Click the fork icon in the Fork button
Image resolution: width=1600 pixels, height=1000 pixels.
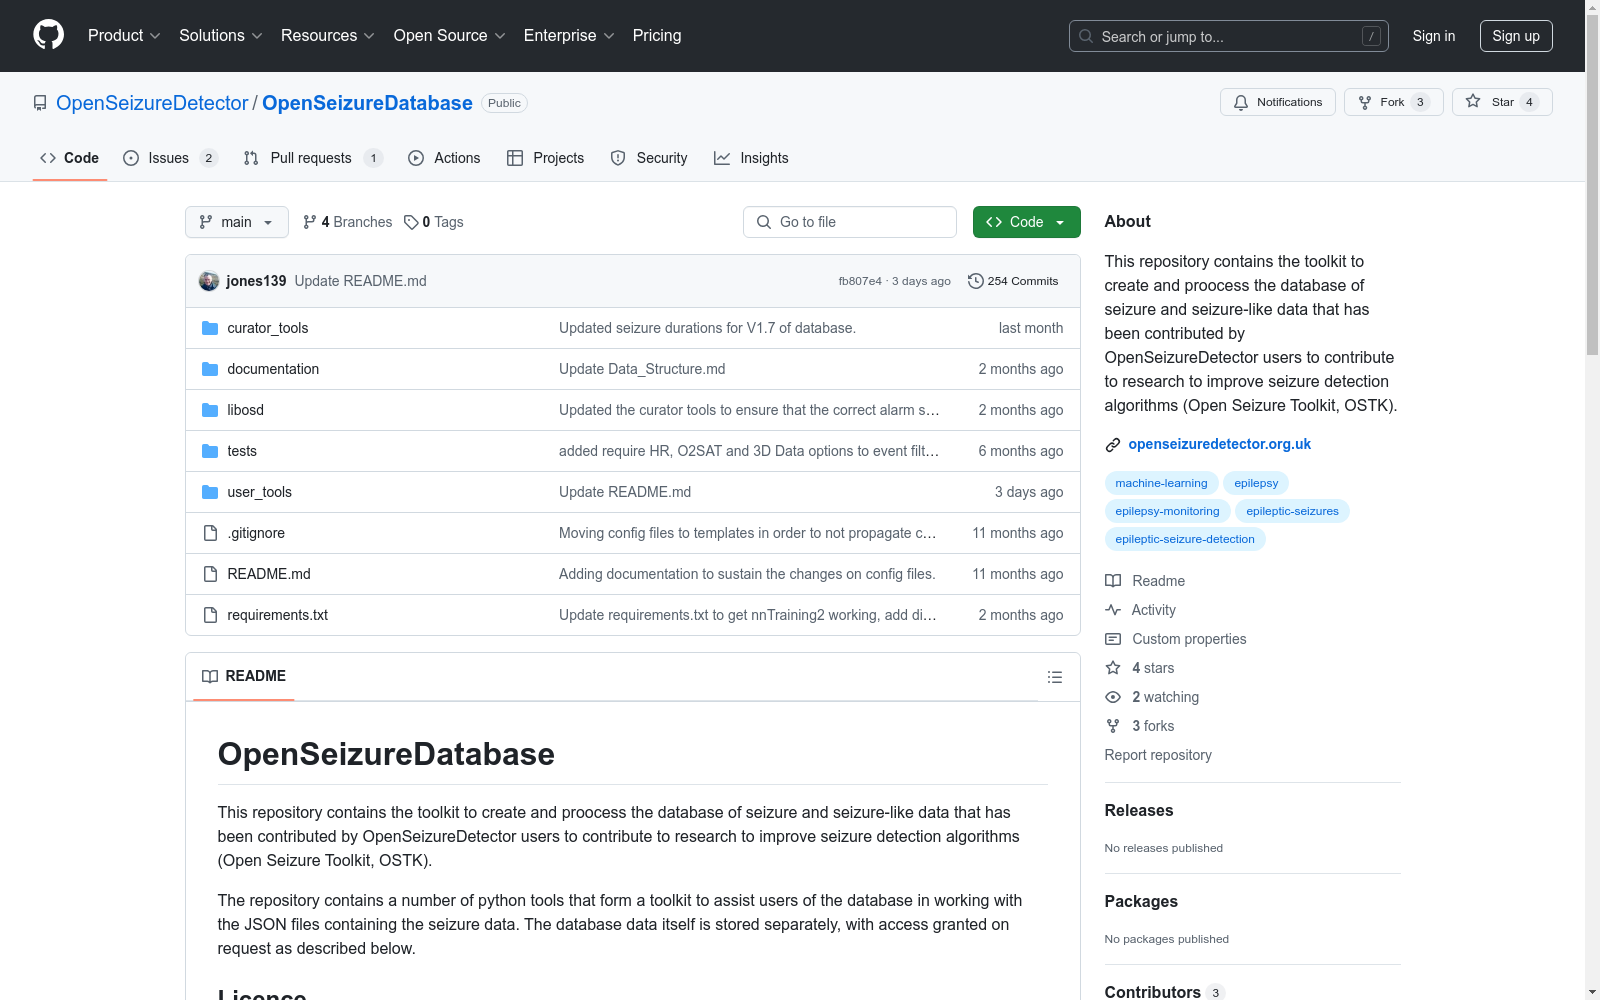pyautogui.click(x=1365, y=102)
